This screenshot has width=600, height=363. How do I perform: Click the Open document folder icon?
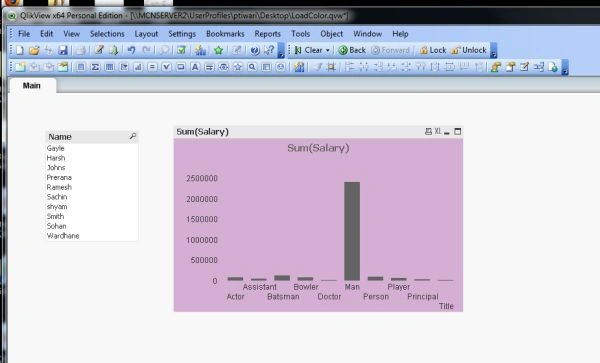pyautogui.click(x=34, y=50)
